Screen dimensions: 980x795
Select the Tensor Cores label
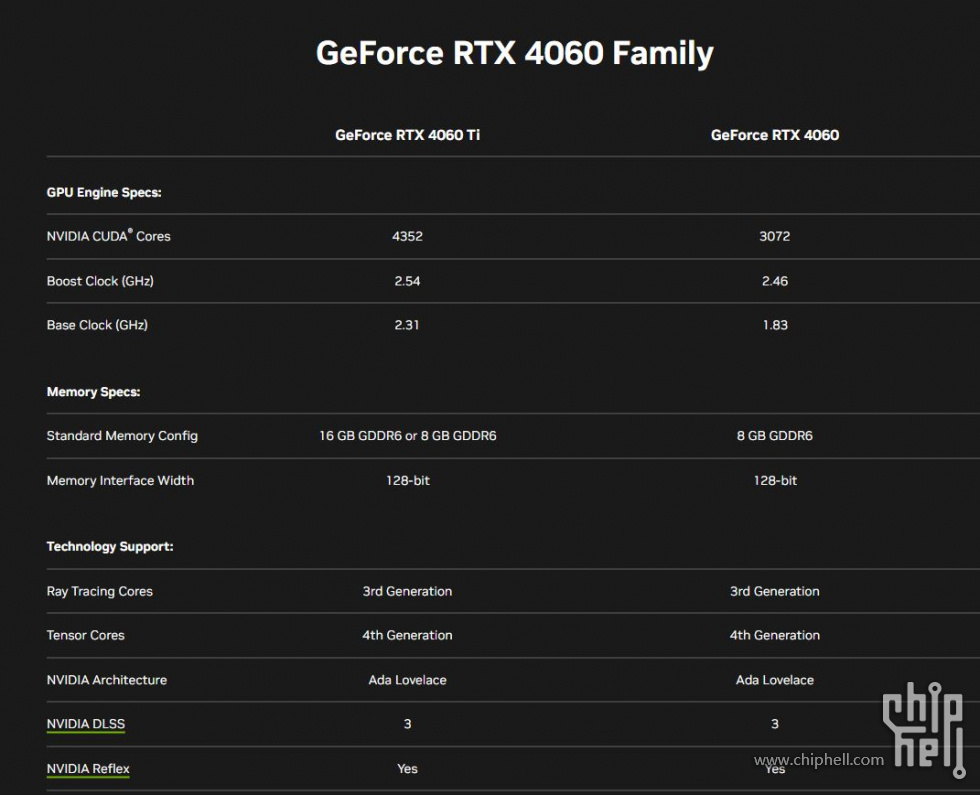(86, 635)
